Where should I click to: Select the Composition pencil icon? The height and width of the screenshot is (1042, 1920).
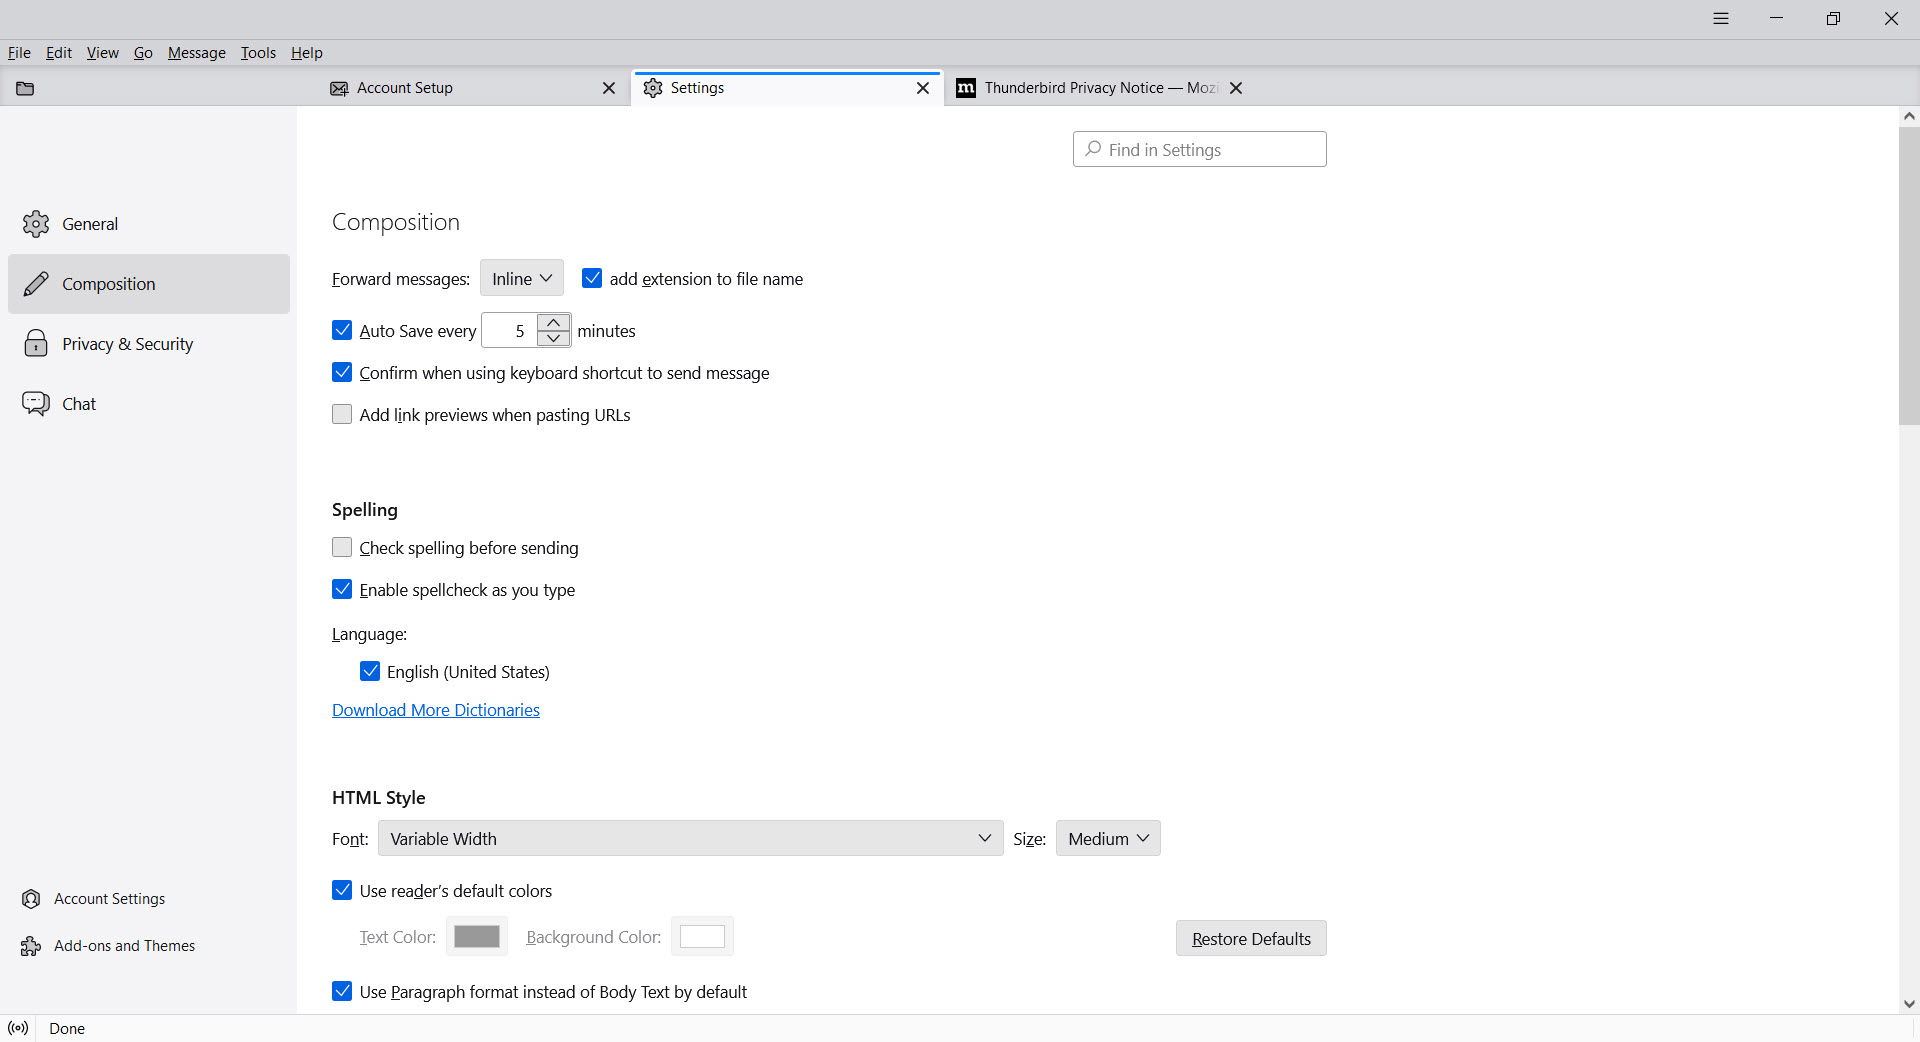[x=36, y=284]
